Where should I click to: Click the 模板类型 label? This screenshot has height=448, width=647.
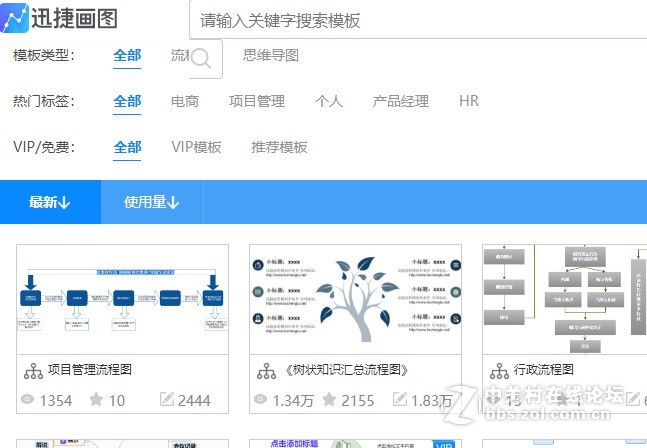click(x=44, y=55)
